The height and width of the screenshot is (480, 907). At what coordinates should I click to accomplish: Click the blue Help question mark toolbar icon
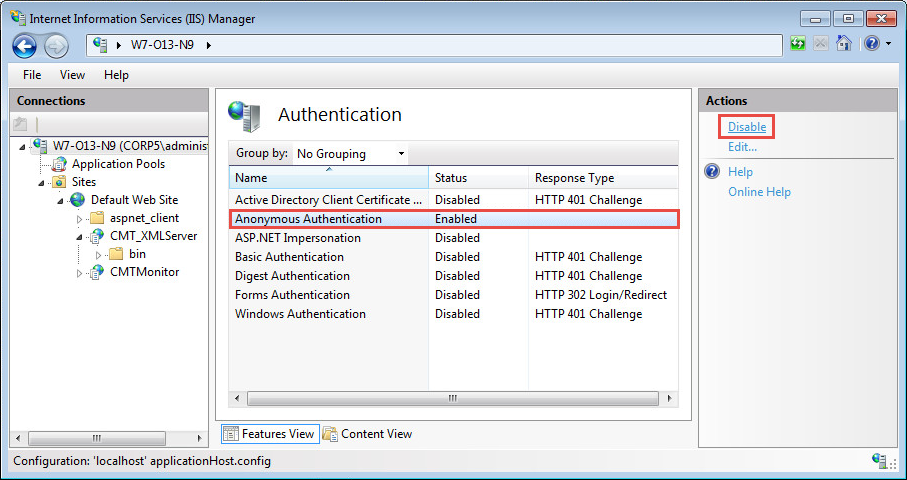(x=871, y=44)
